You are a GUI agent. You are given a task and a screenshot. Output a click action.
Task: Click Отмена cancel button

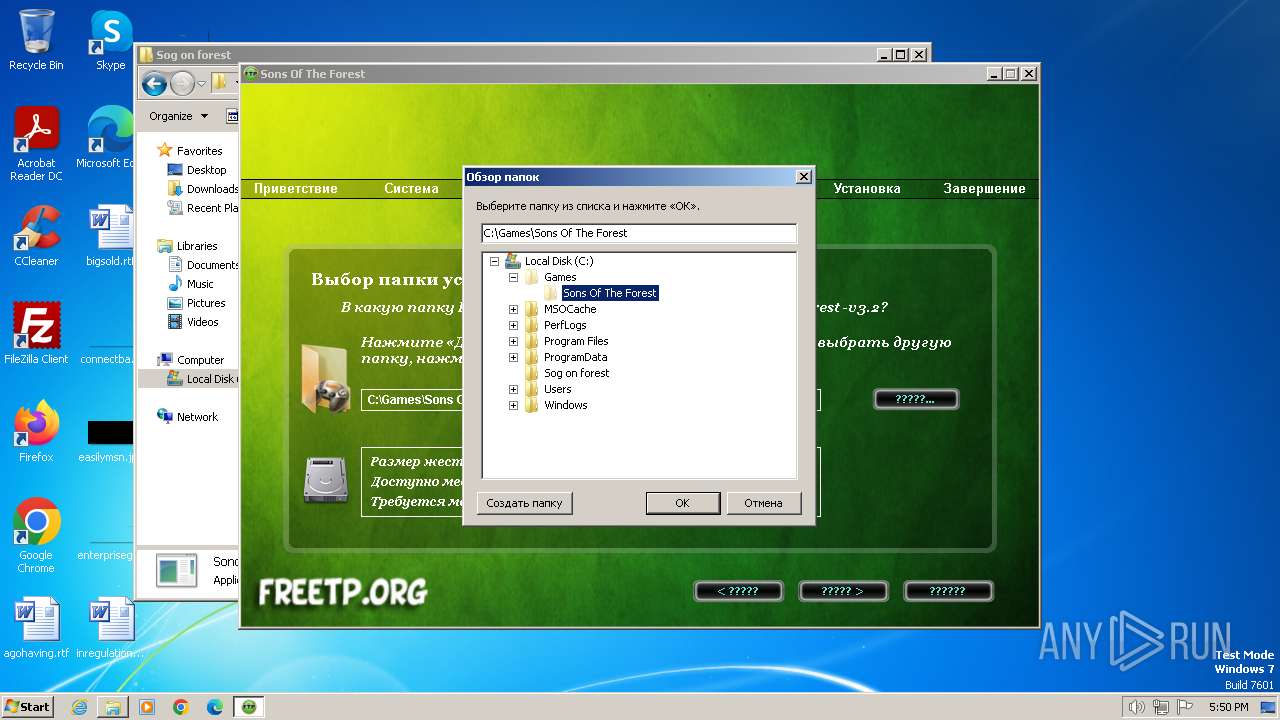(763, 503)
